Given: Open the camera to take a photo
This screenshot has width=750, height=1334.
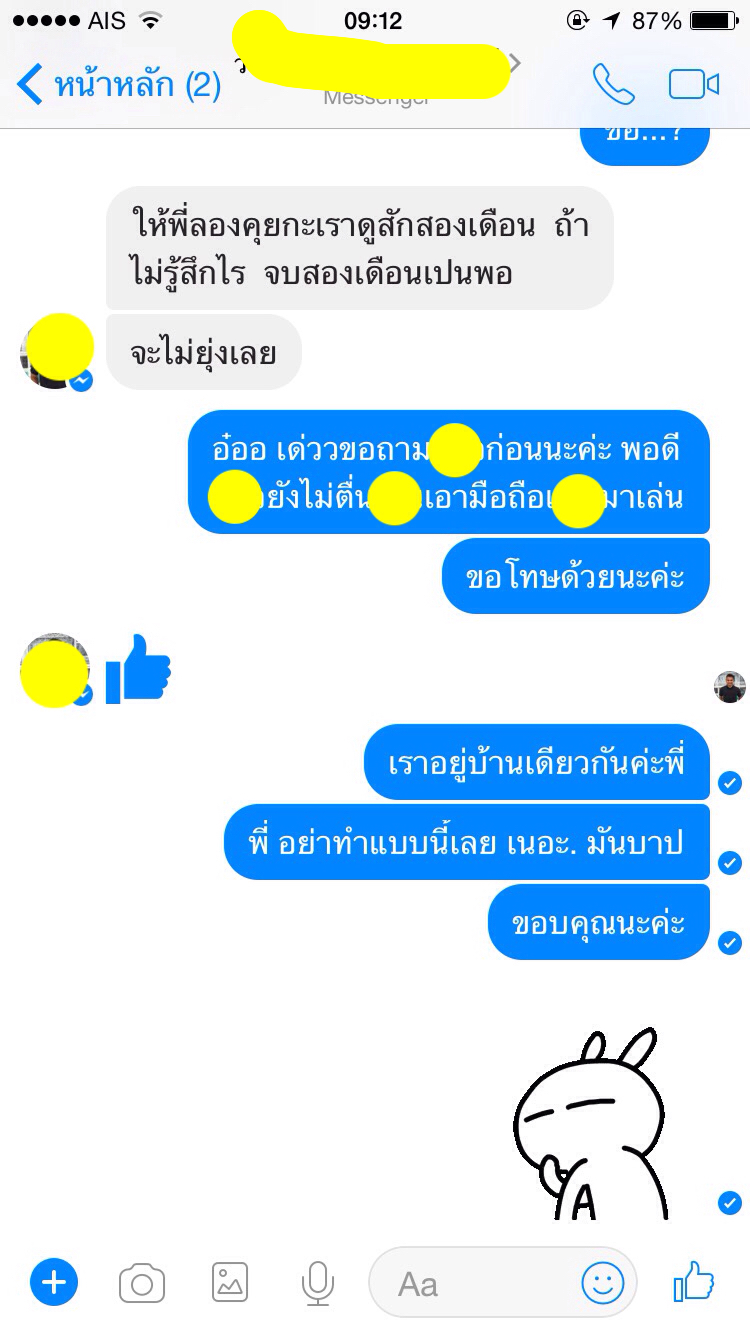Looking at the screenshot, I should (x=141, y=1283).
